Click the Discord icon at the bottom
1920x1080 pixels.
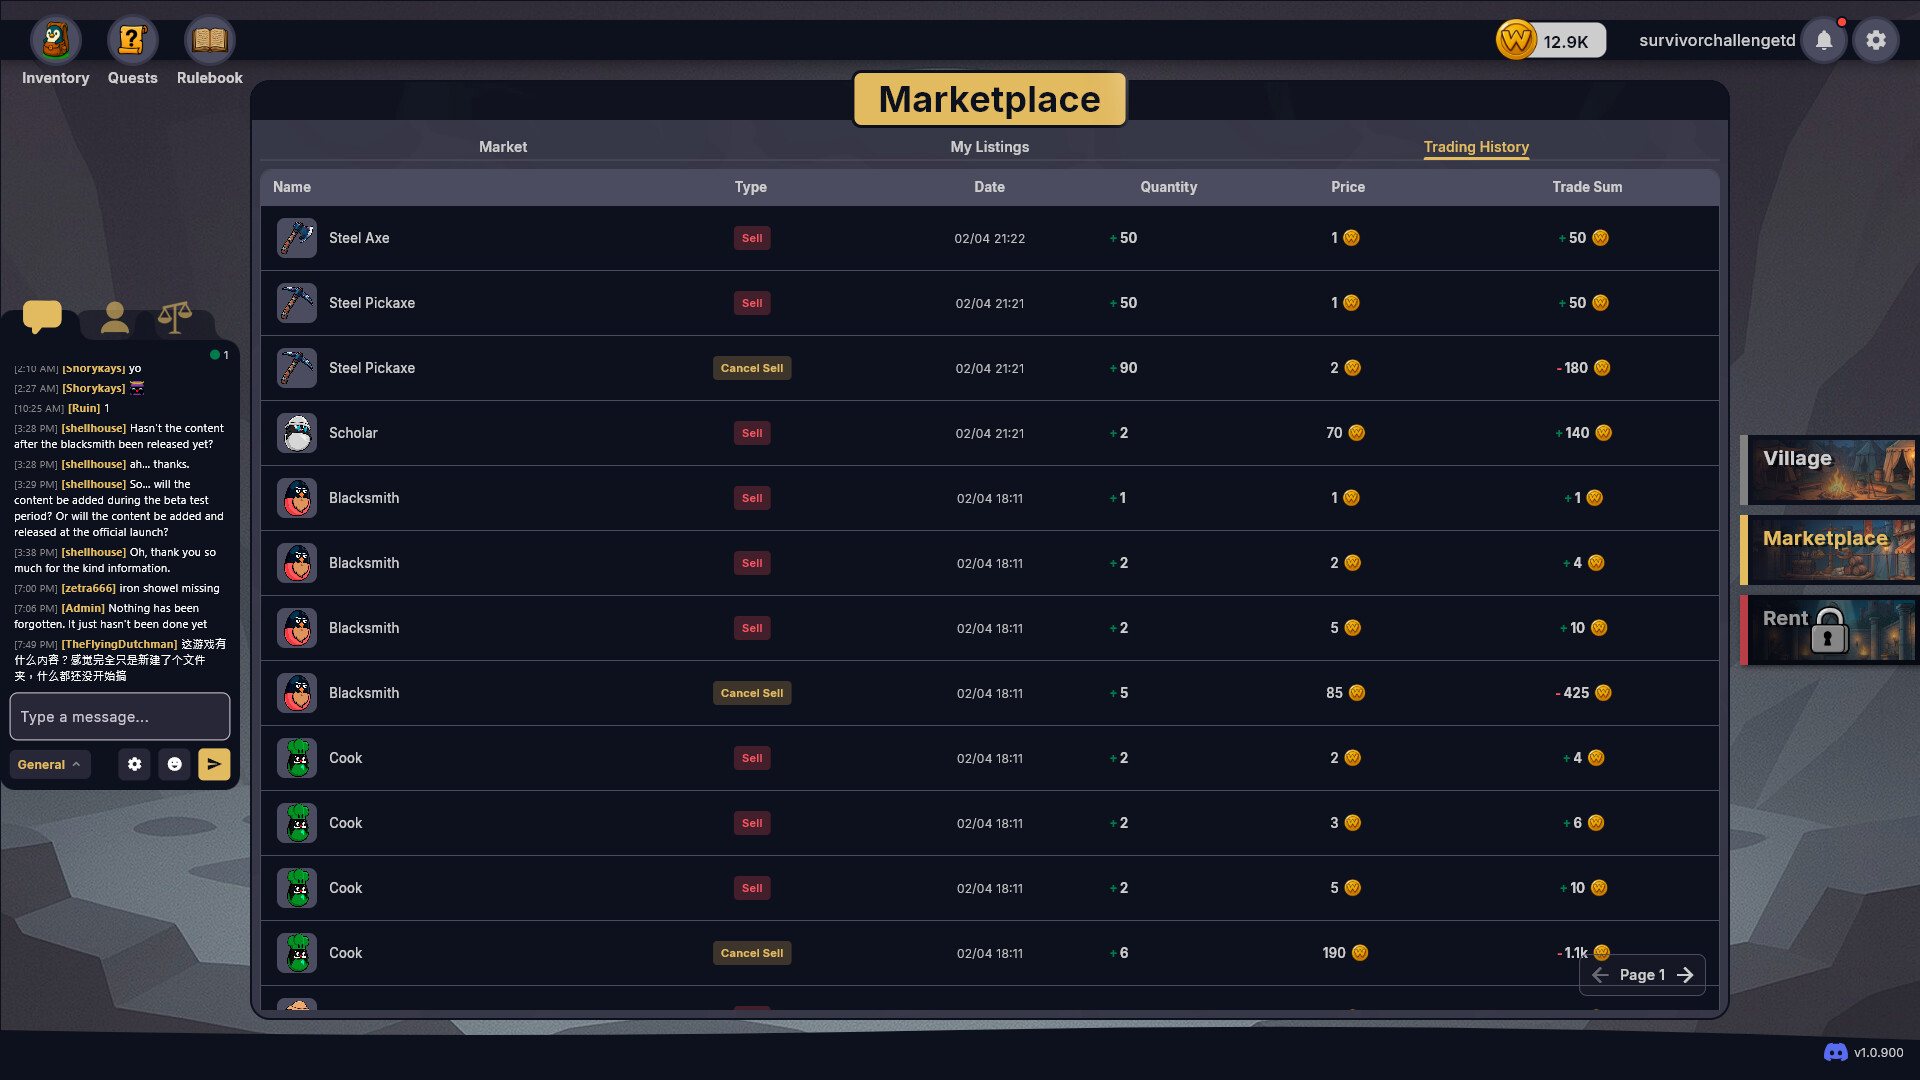(x=1834, y=1052)
